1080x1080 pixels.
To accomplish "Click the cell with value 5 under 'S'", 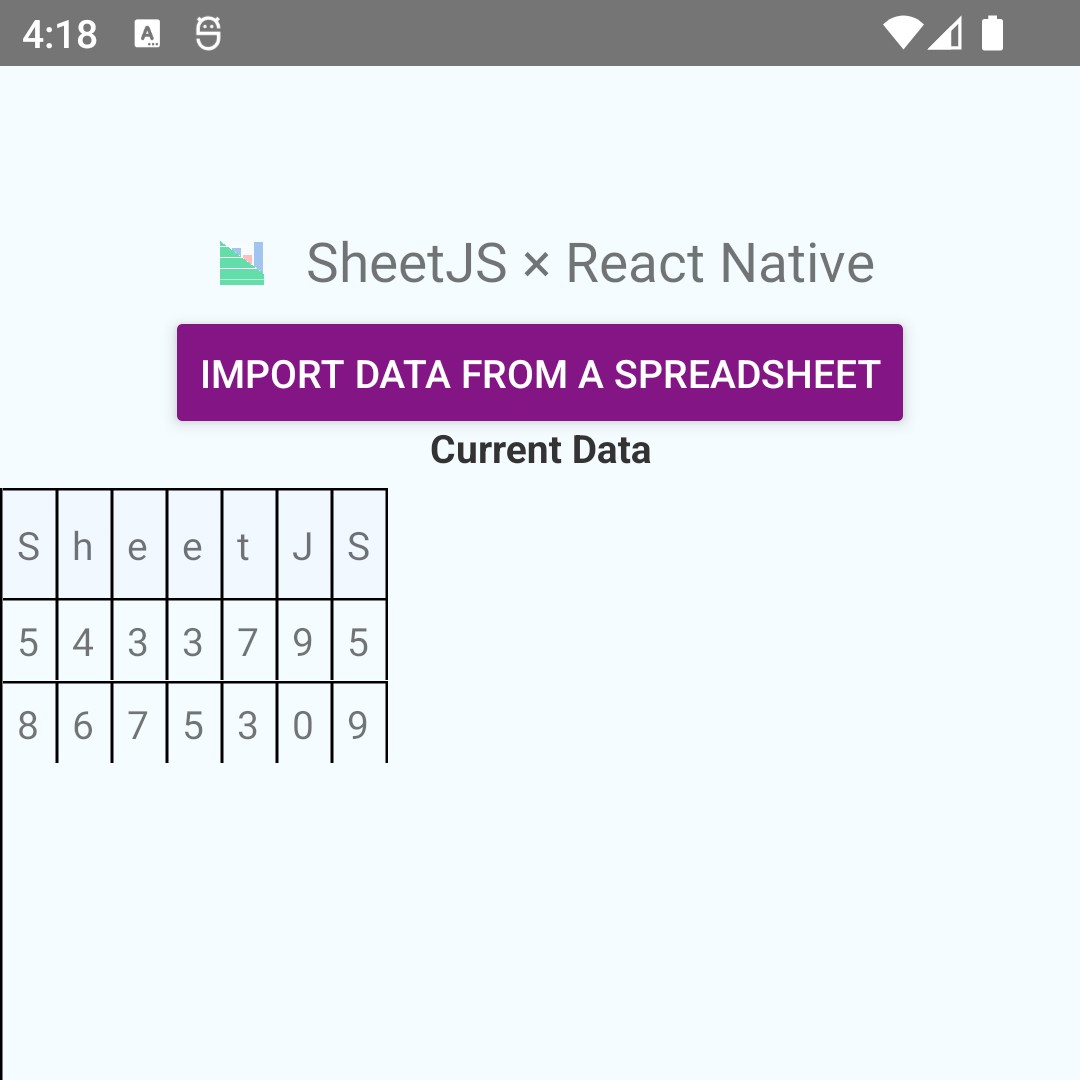I will (28, 642).
